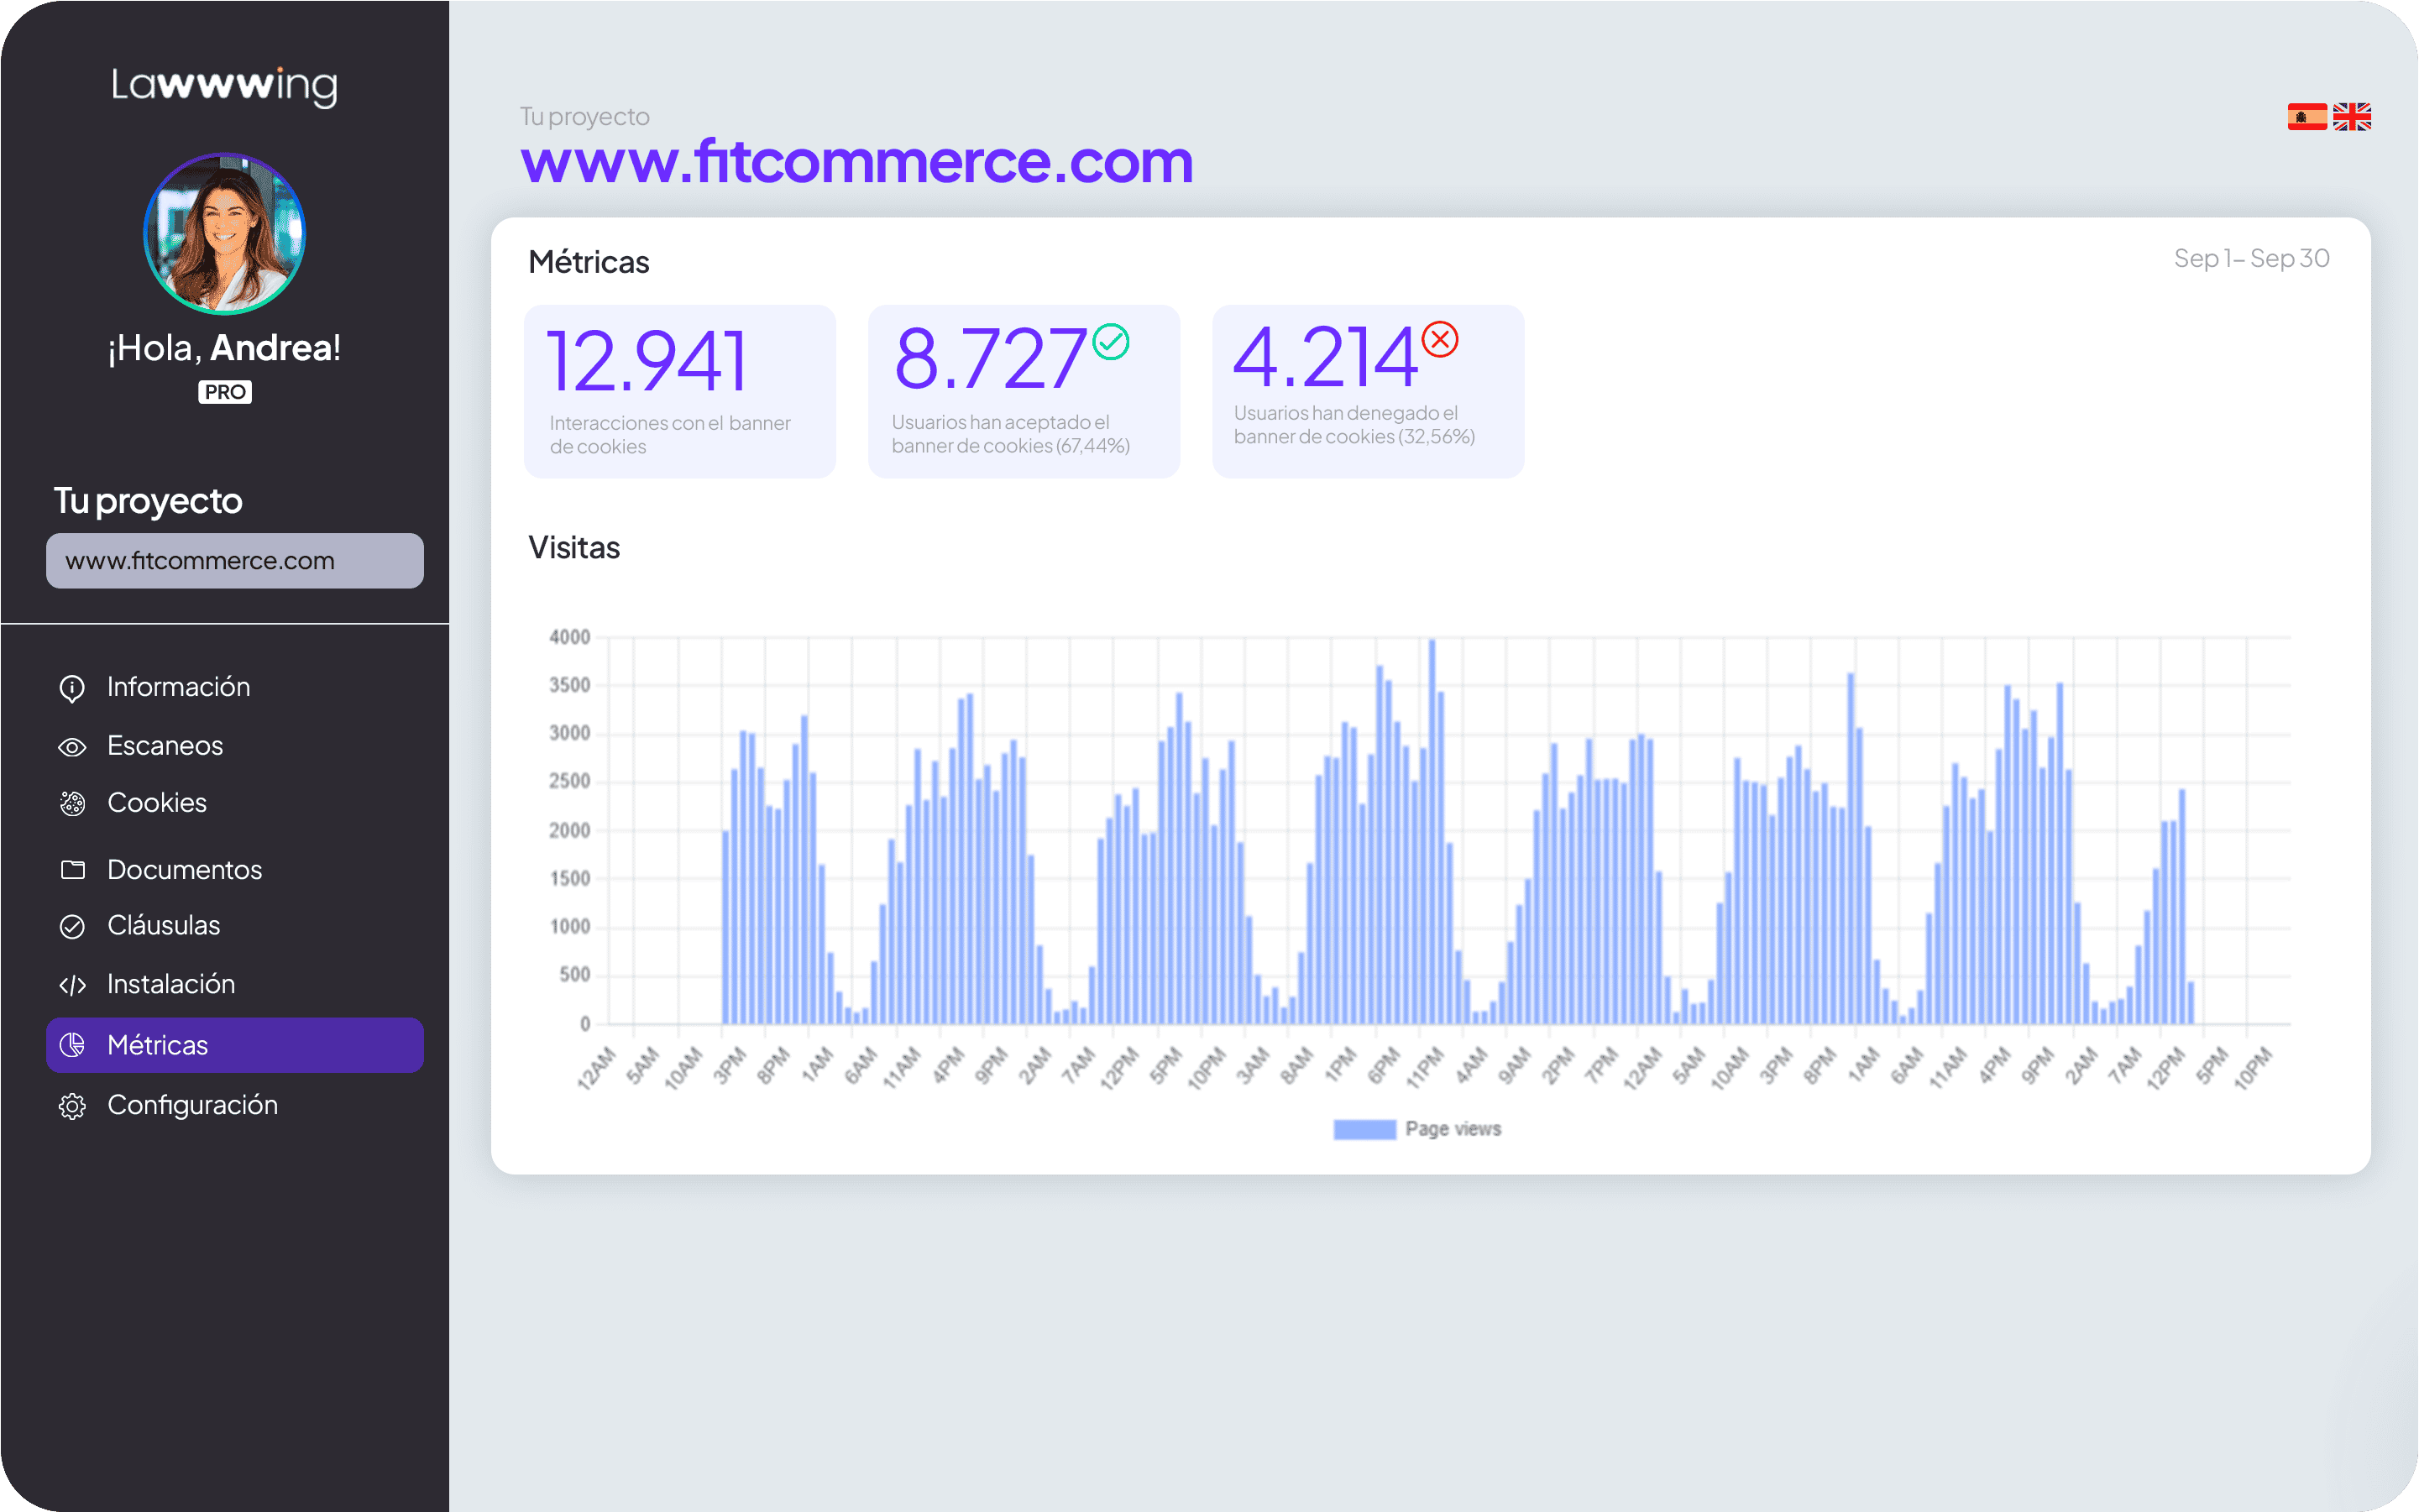The height and width of the screenshot is (1512, 2419).
Task: Click the Documentos folder icon
Action: tap(72, 870)
